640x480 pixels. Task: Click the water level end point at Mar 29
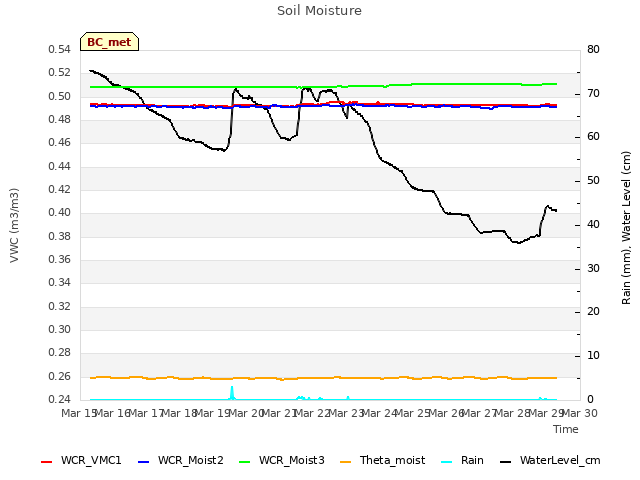(x=556, y=211)
